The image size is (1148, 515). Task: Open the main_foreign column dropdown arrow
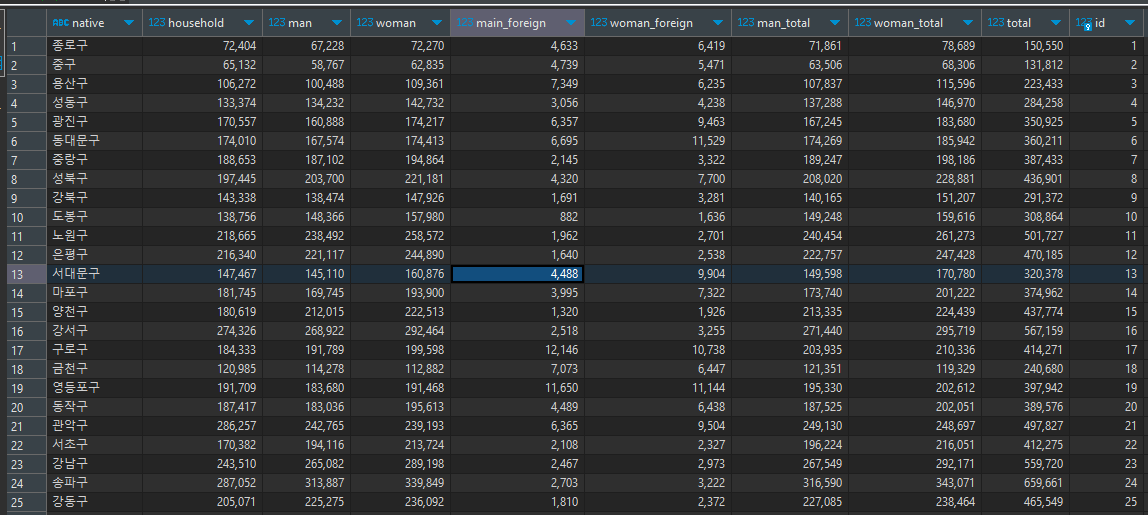click(x=570, y=23)
